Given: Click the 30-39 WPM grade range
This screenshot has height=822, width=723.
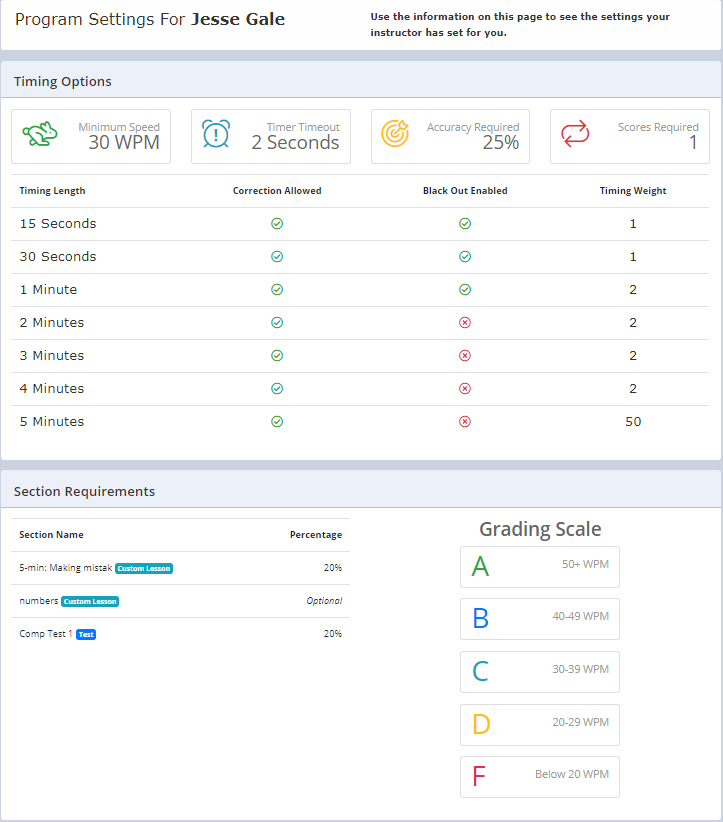Looking at the screenshot, I should tap(580, 669).
